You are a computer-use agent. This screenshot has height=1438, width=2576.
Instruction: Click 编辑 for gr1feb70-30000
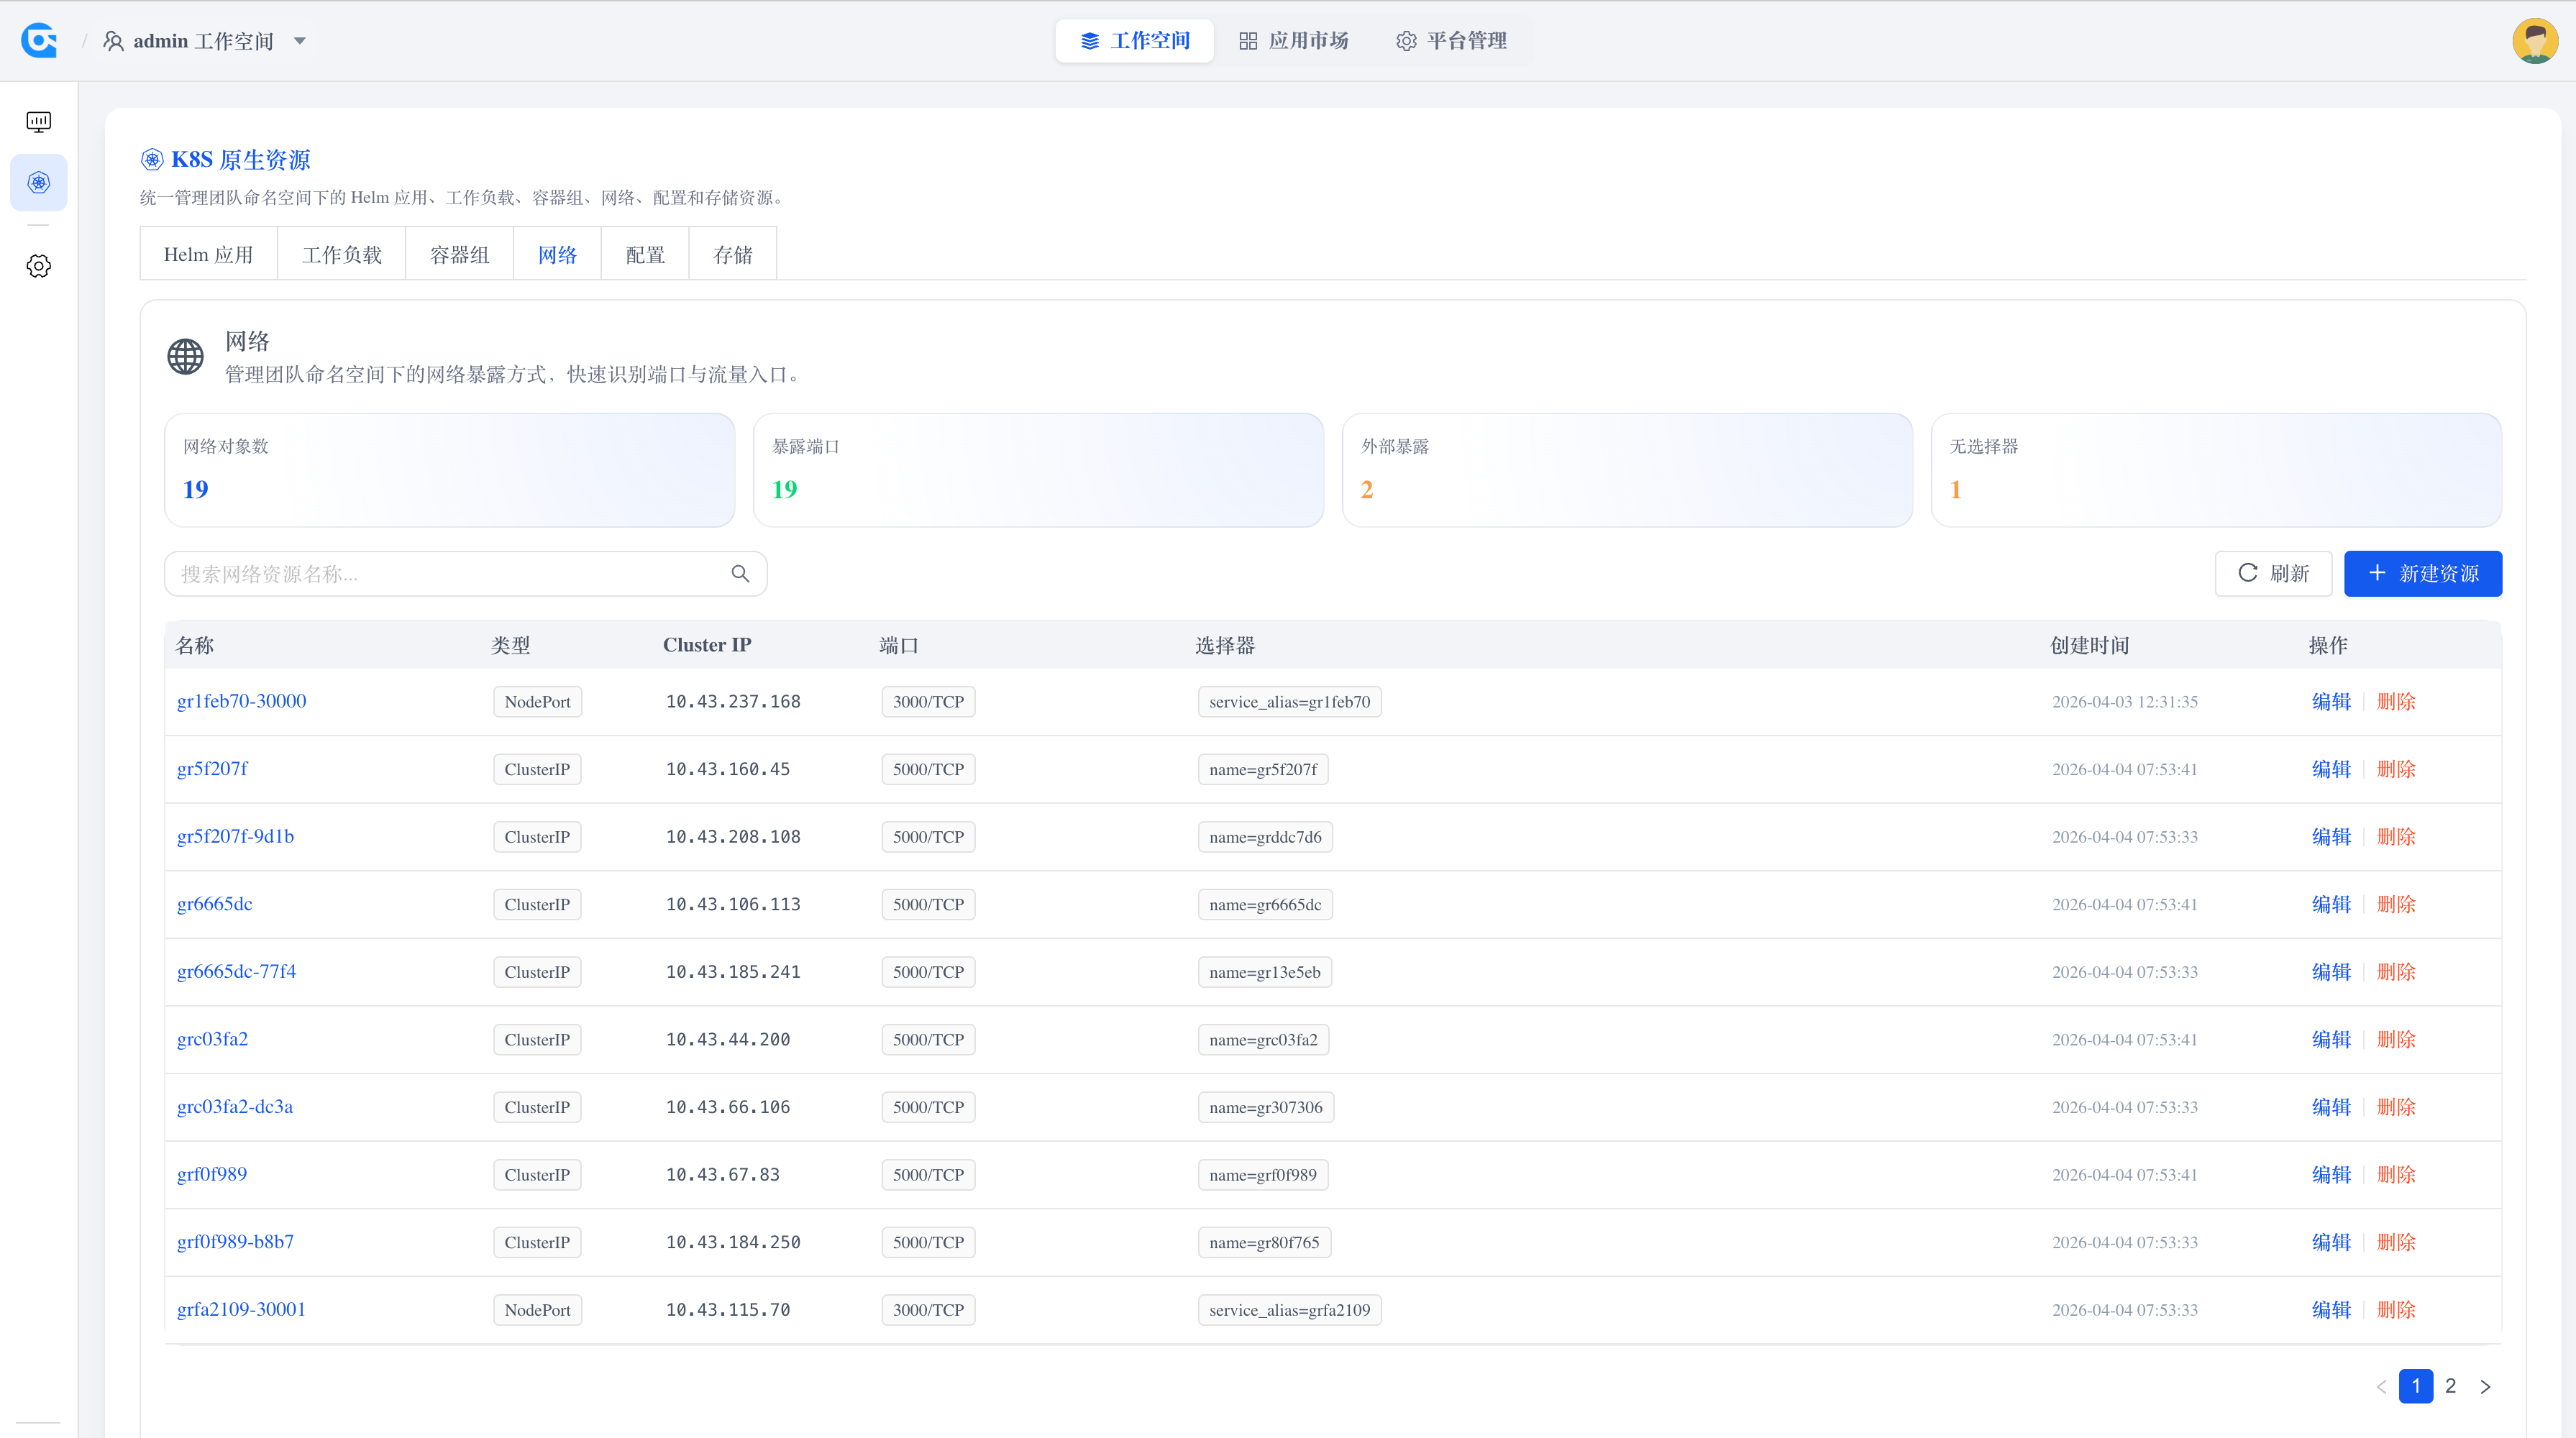[x=2331, y=701]
